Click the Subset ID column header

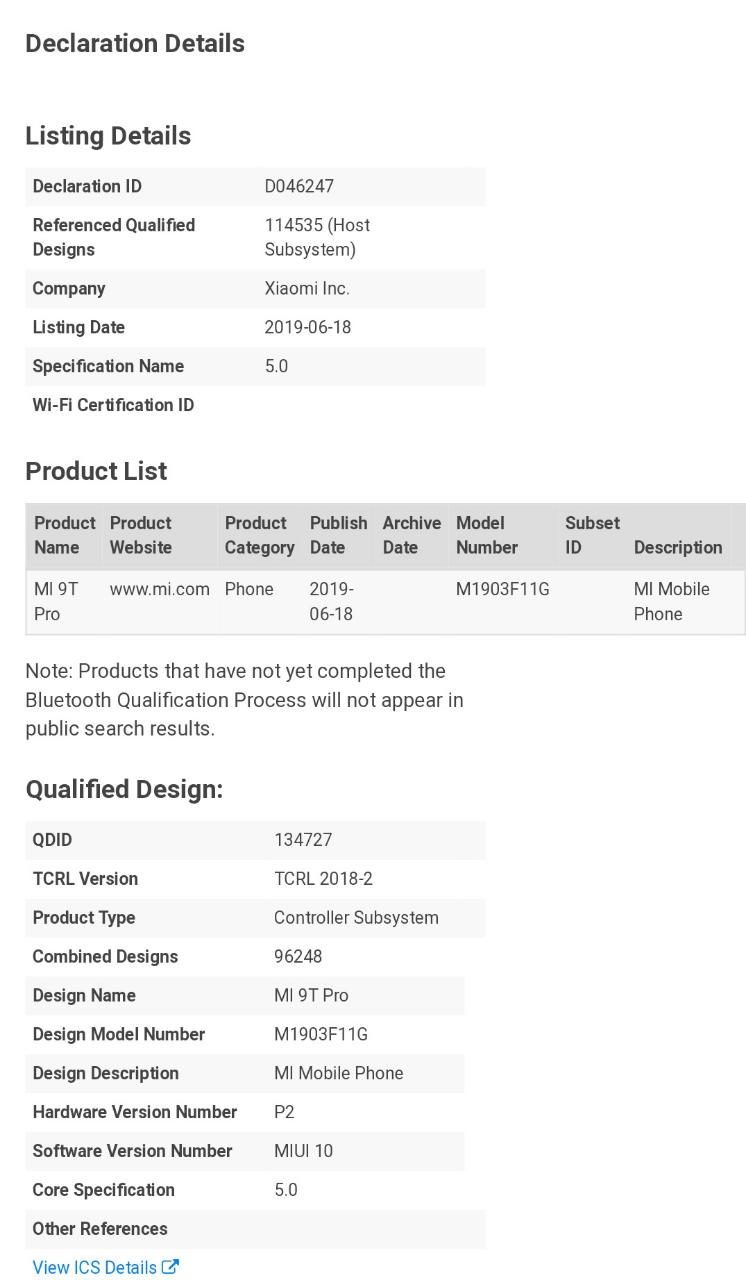tap(592, 535)
